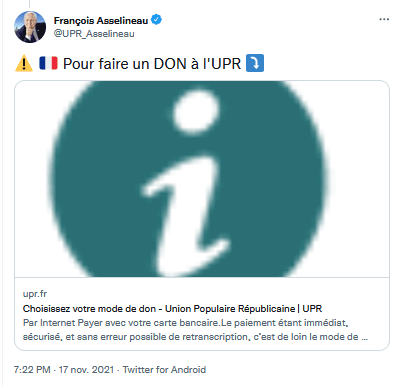Click the blue curved arrow emoji
400x386 pixels.
pos(255,63)
